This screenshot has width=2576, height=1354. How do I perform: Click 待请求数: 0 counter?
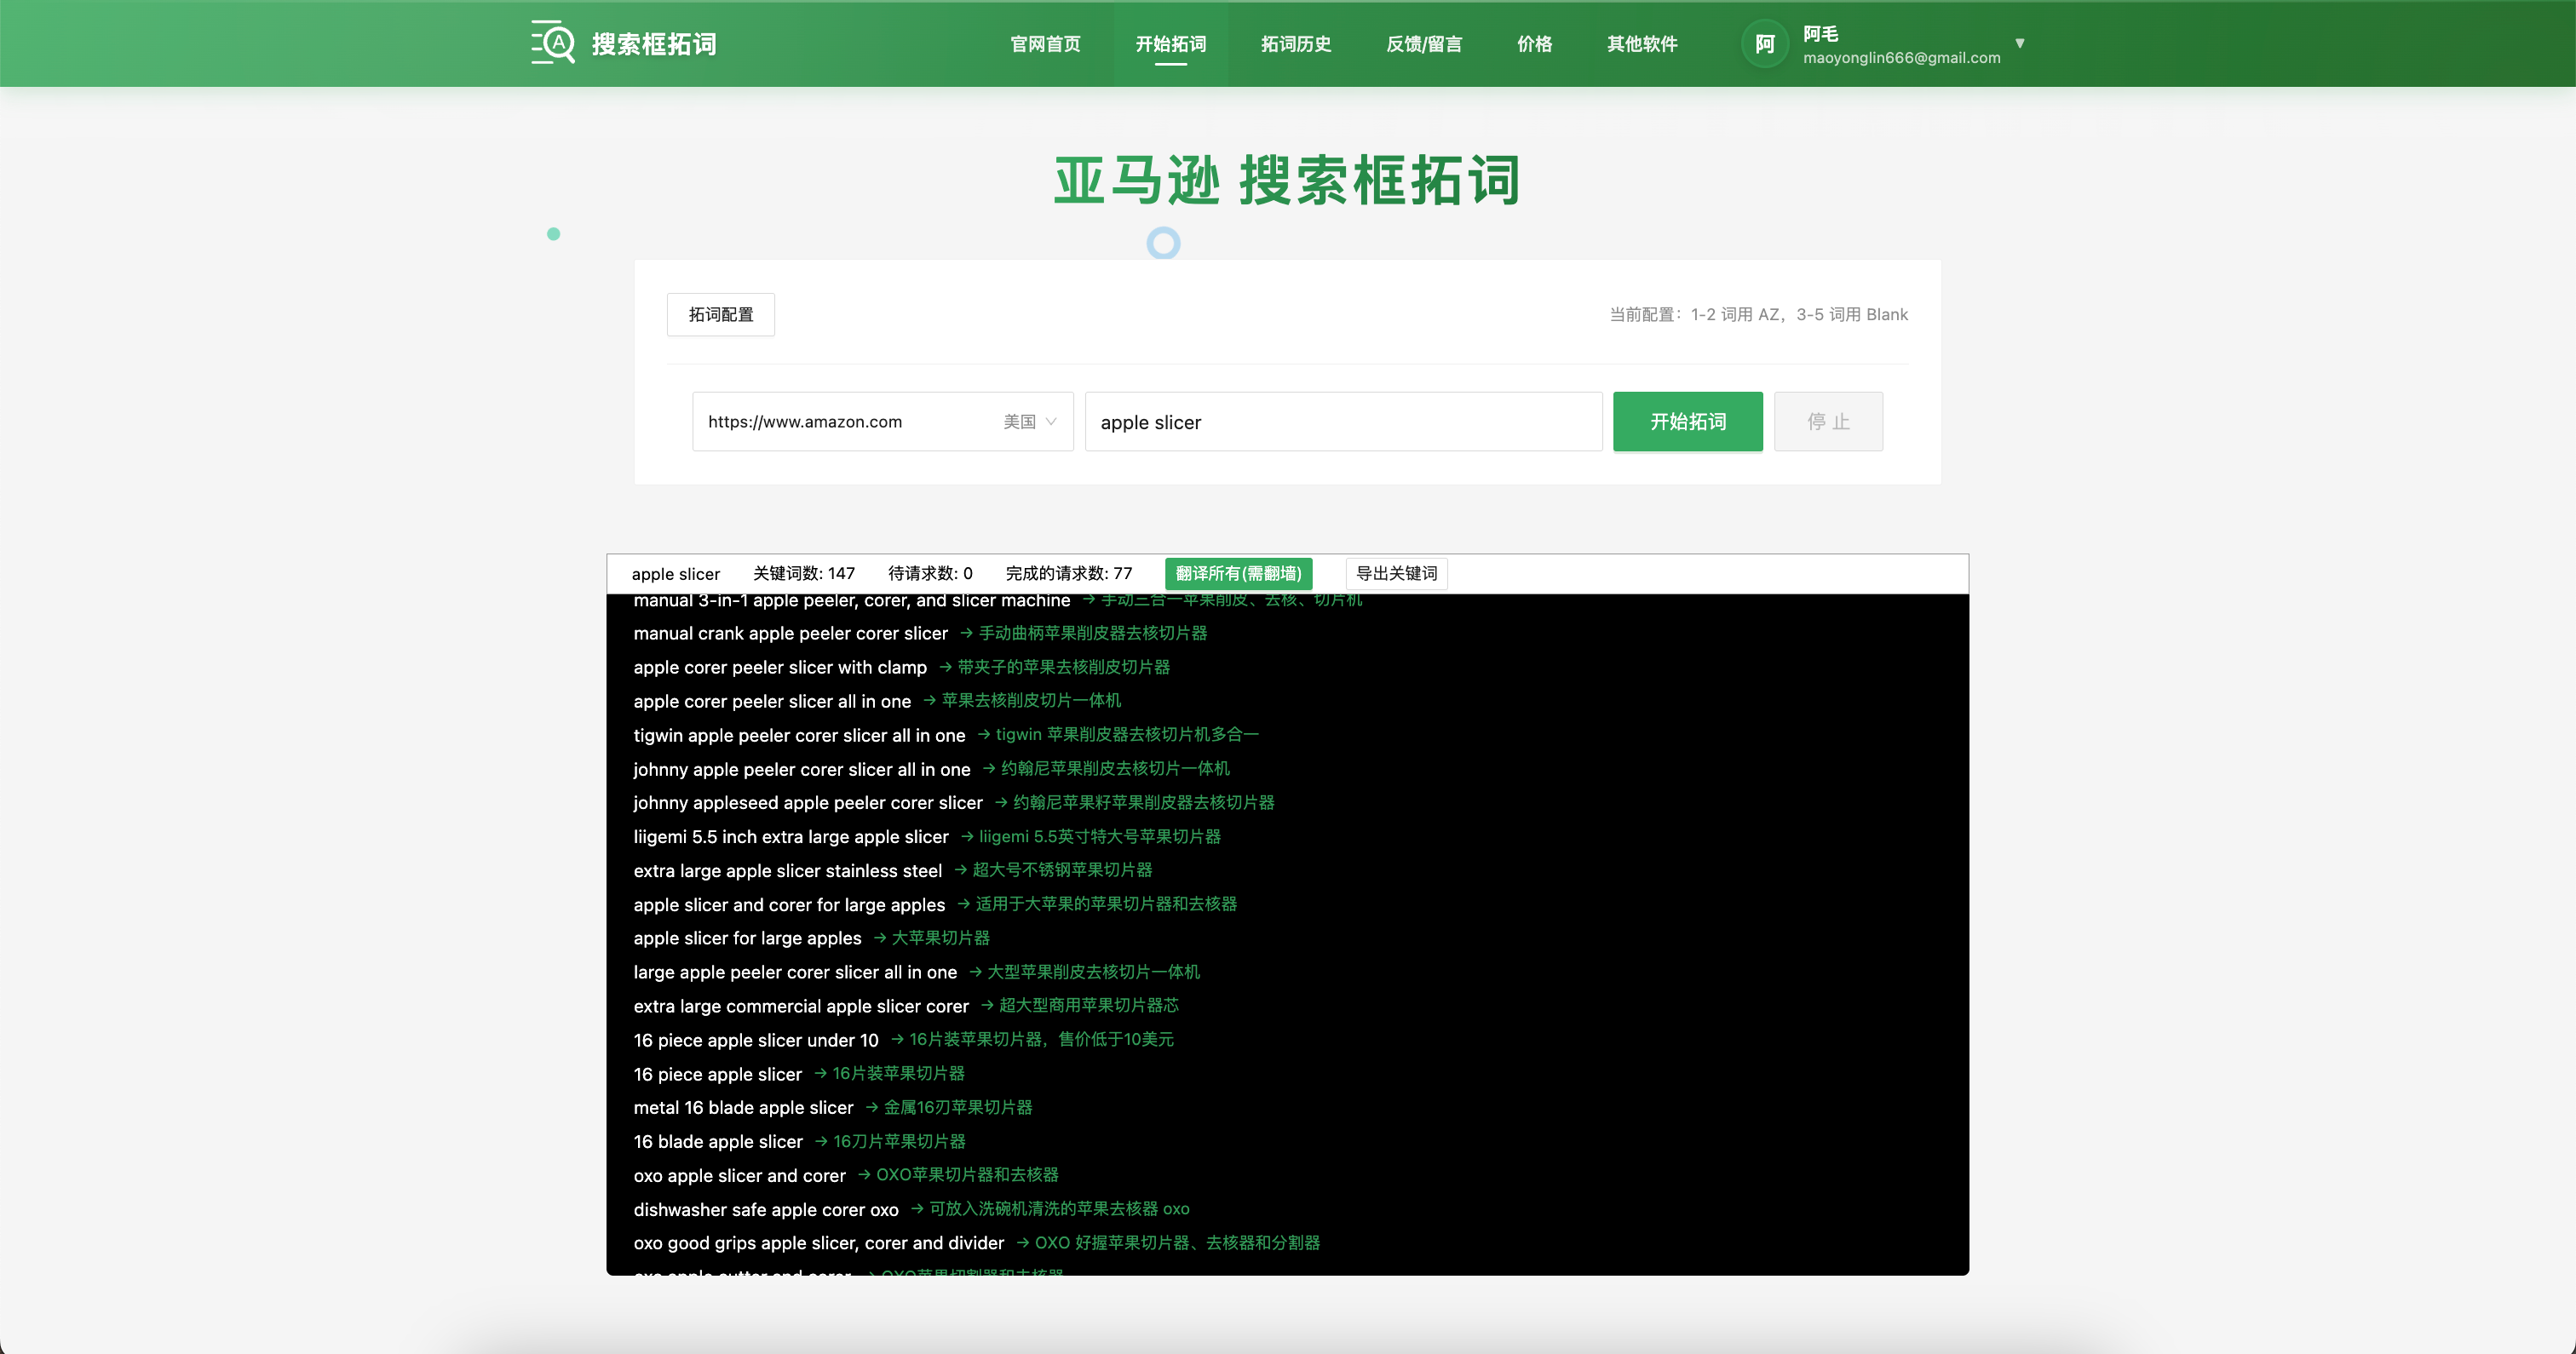[x=930, y=574]
